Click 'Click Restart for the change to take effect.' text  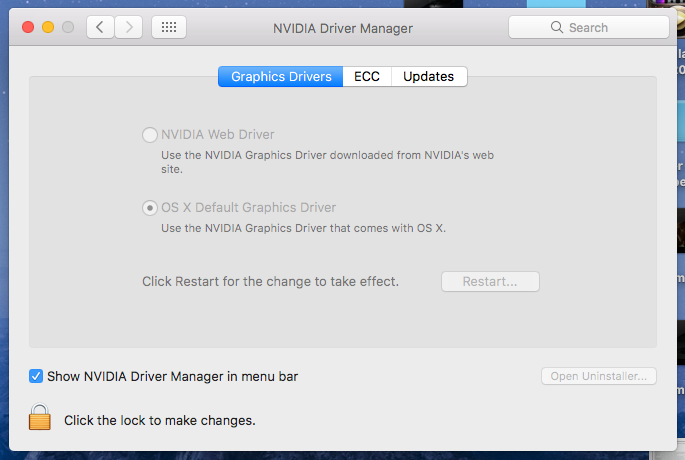(x=270, y=281)
